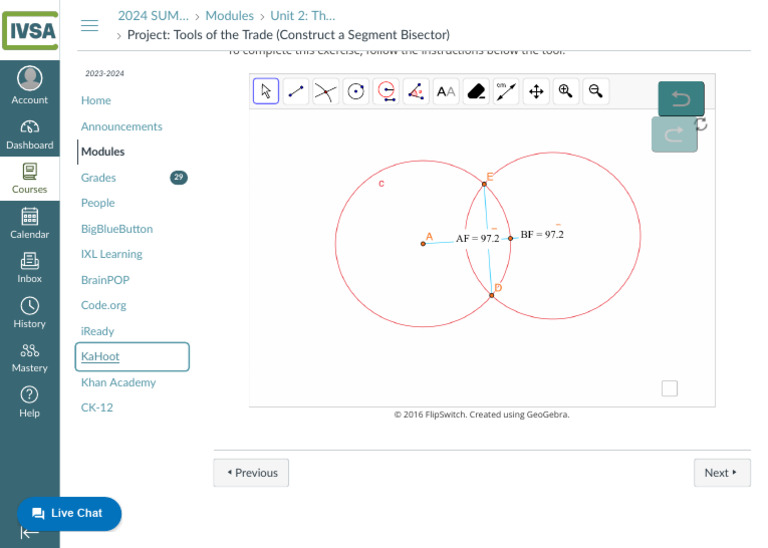Screen dimensions: 768x548
Task: Select the Segment tool
Action: point(296,91)
